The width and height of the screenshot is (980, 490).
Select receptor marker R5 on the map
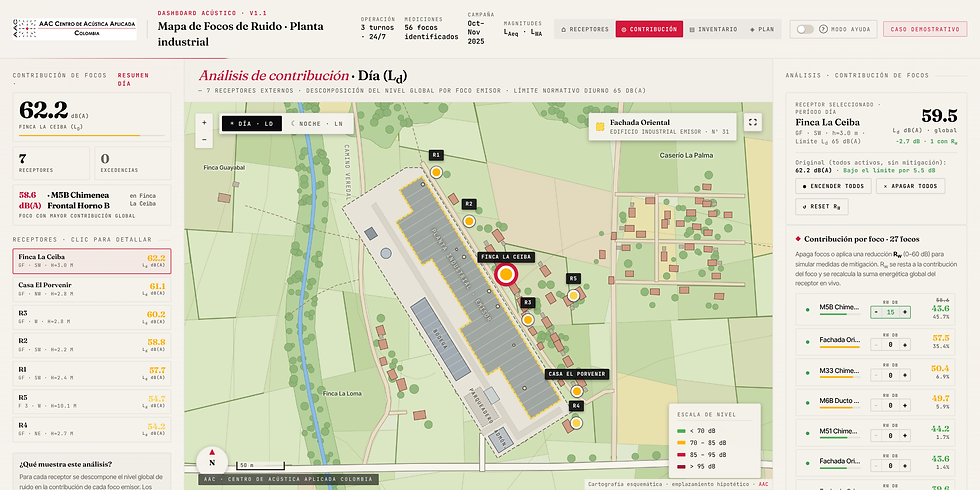coord(573,296)
